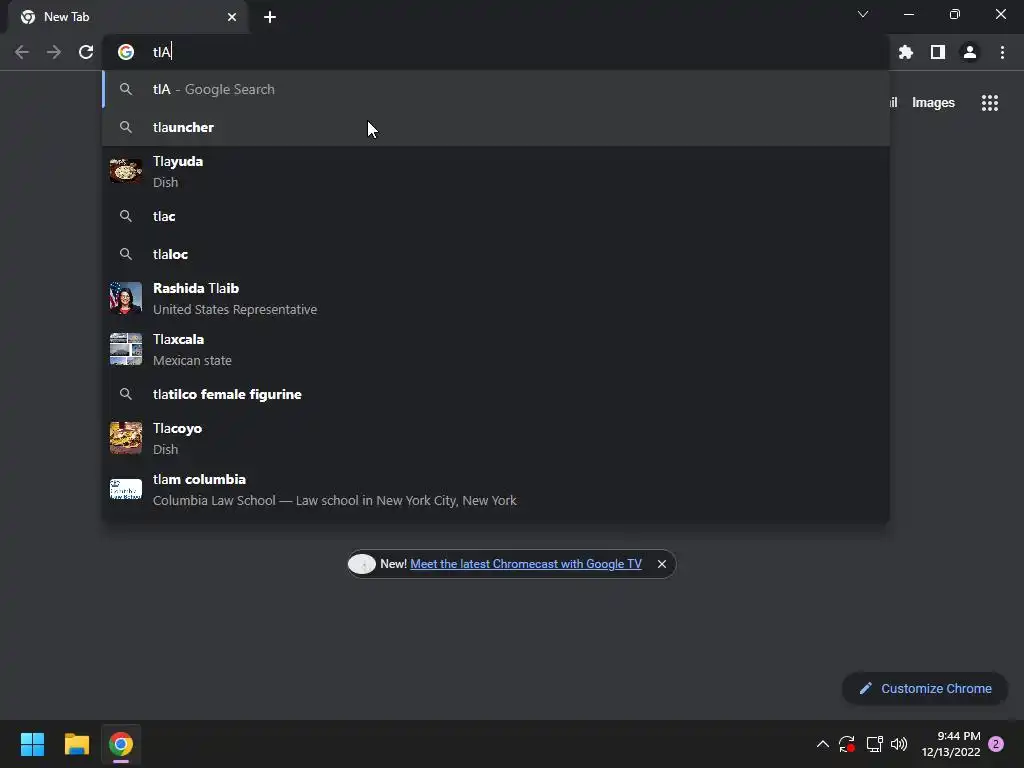The height and width of the screenshot is (768, 1024).
Task: Choose the tlaloc suggestion
Action: click(x=496, y=254)
